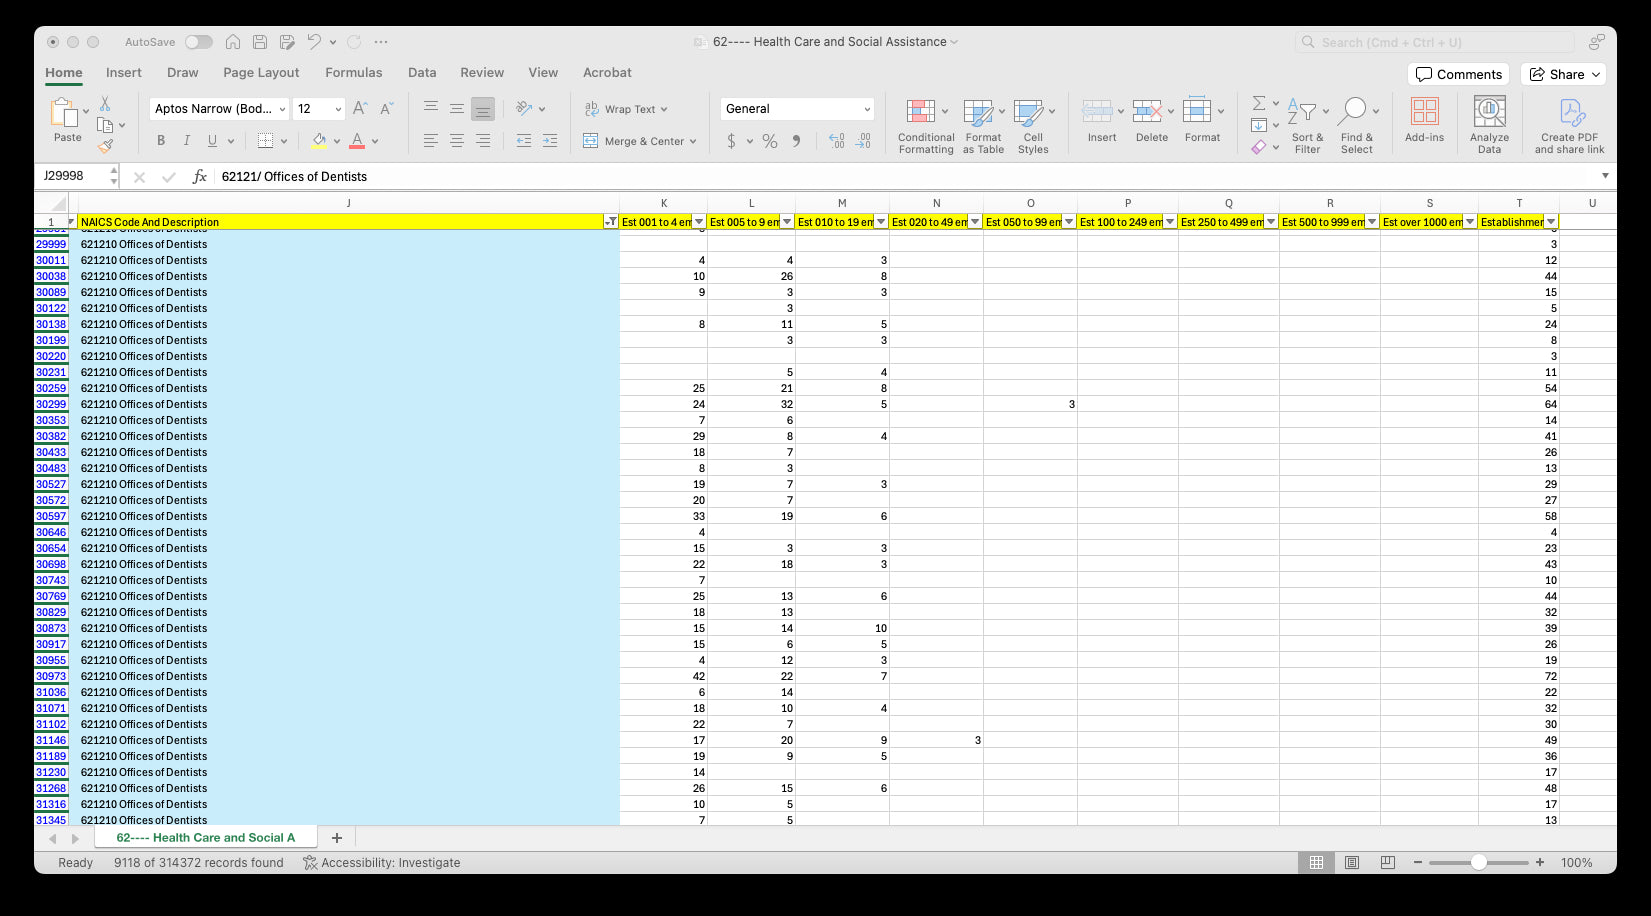Click the Format Painter brush icon
The image size is (1651, 916).
105,146
